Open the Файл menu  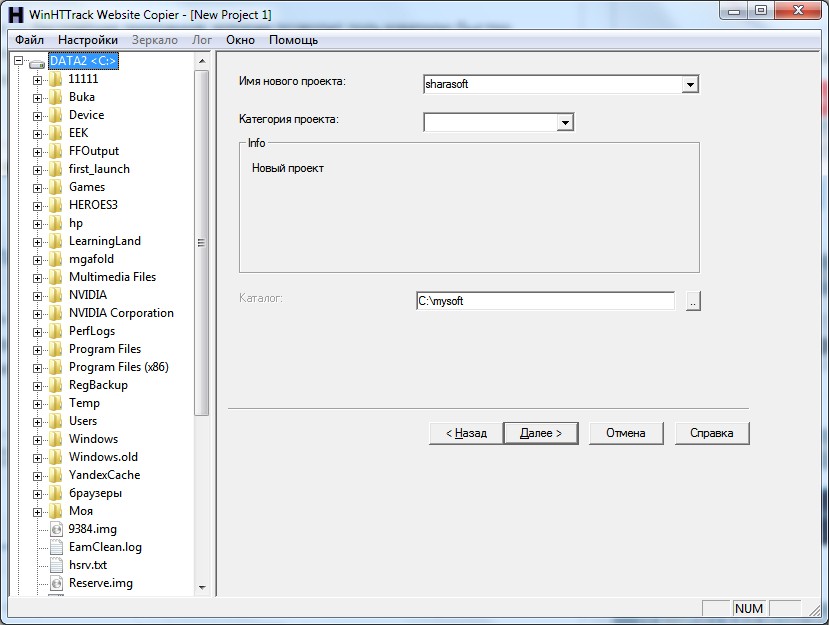(x=29, y=40)
